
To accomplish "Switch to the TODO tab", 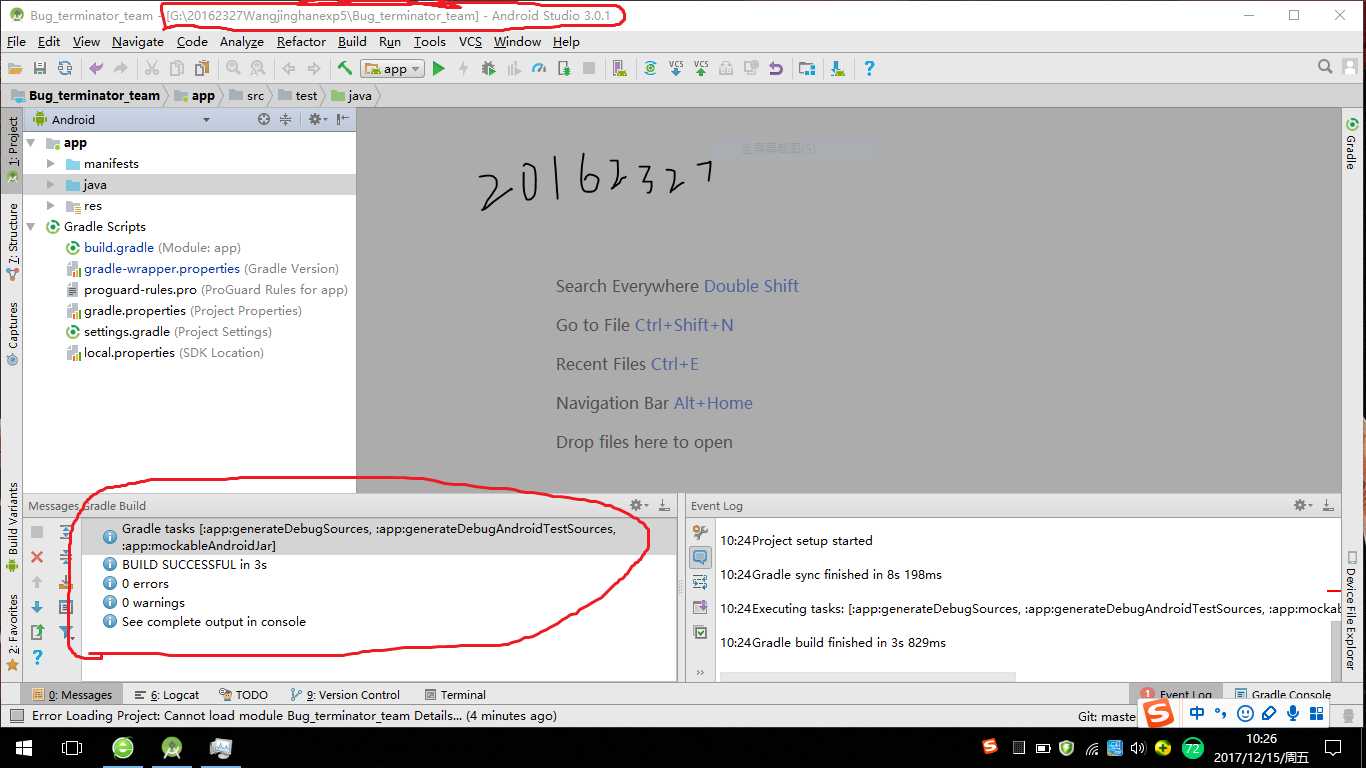I will tap(243, 694).
